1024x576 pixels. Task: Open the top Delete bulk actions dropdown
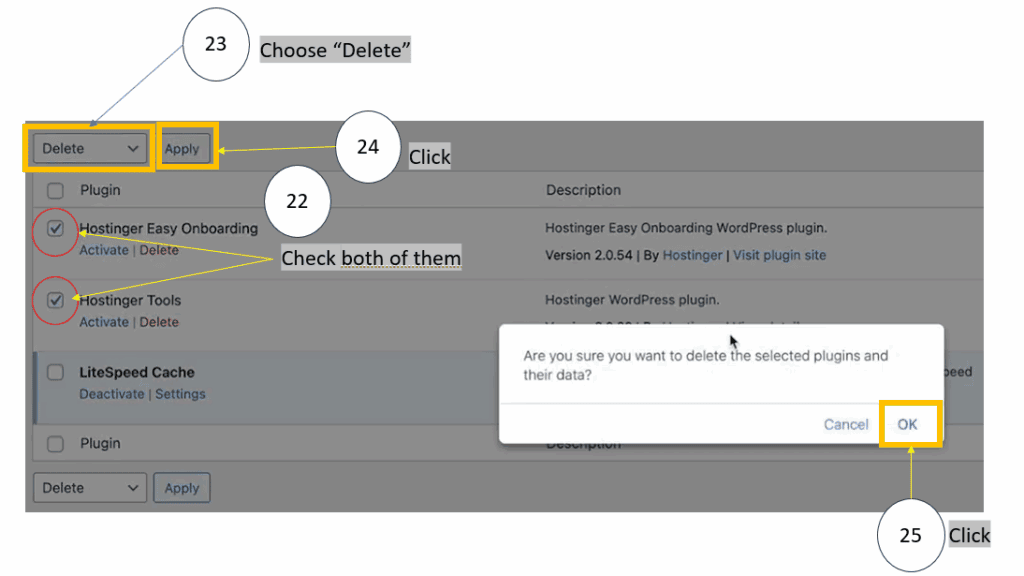point(90,149)
